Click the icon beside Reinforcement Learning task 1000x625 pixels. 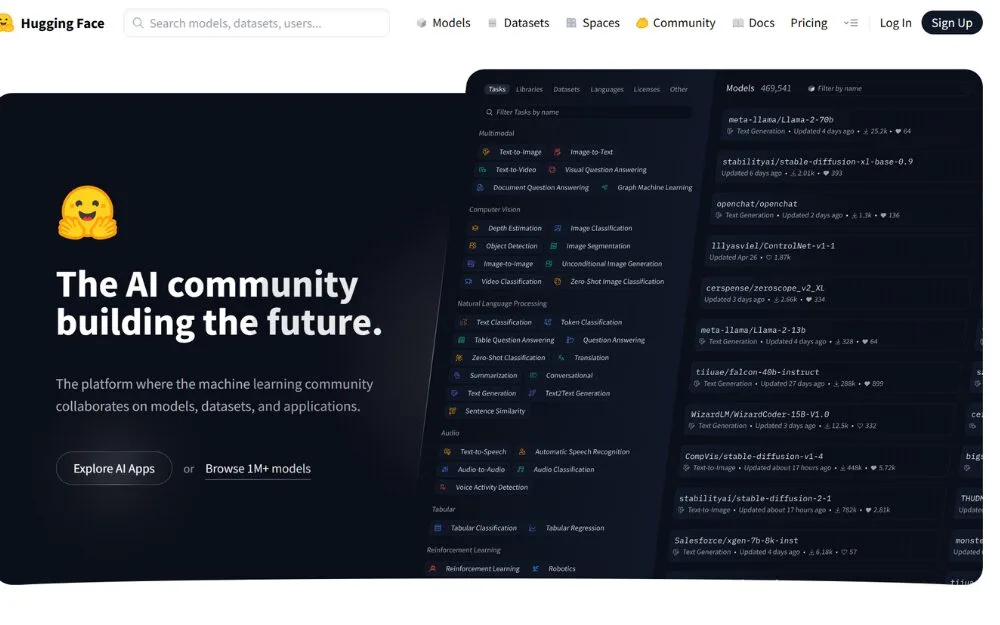pos(433,568)
